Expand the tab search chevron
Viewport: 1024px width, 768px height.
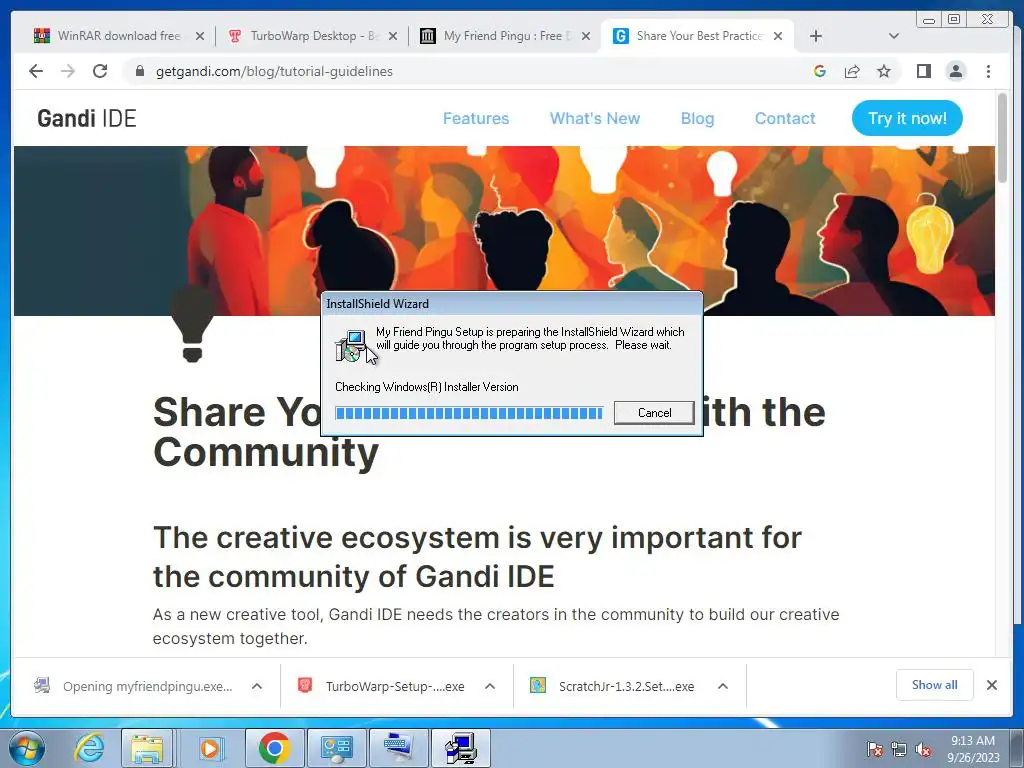[x=894, y=36]
